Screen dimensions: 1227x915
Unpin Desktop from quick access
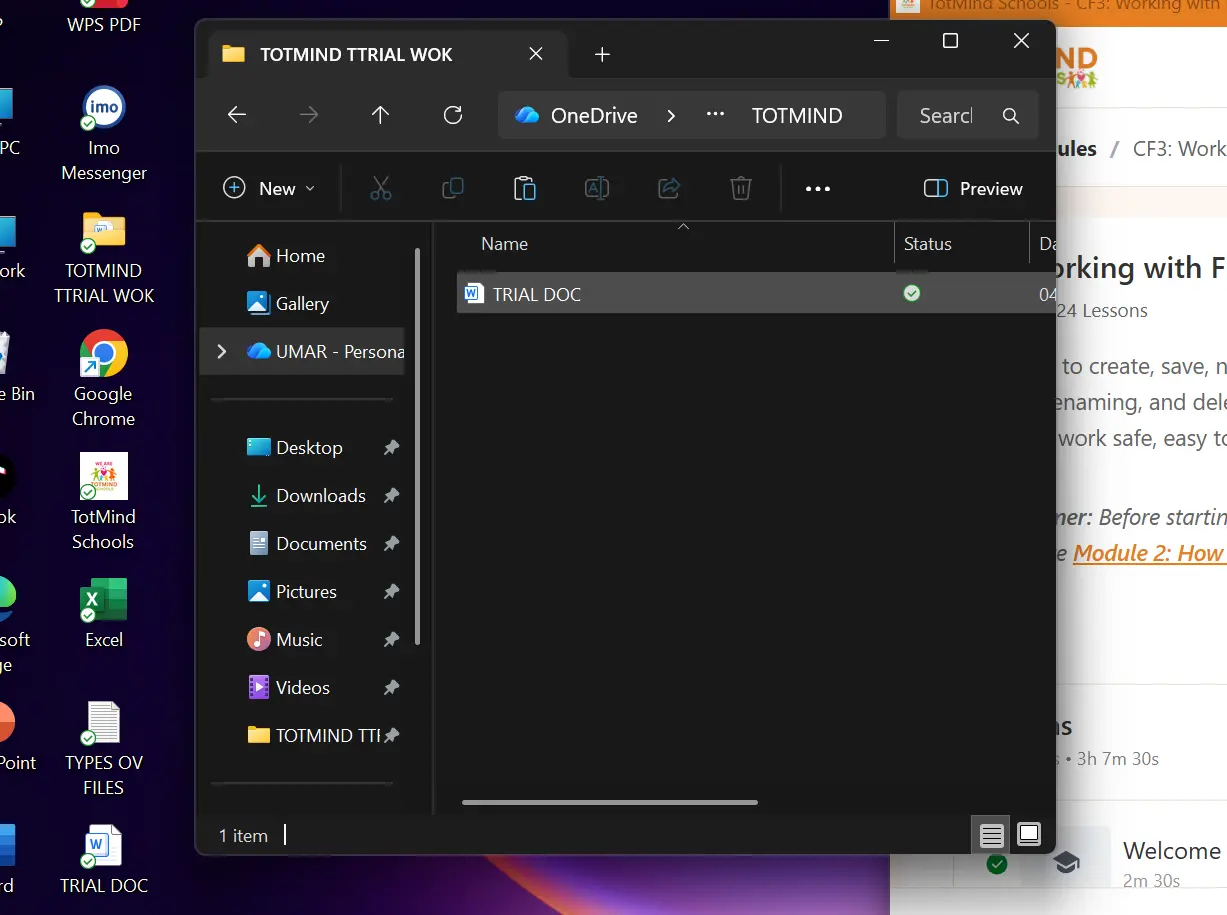click(391, 448)
